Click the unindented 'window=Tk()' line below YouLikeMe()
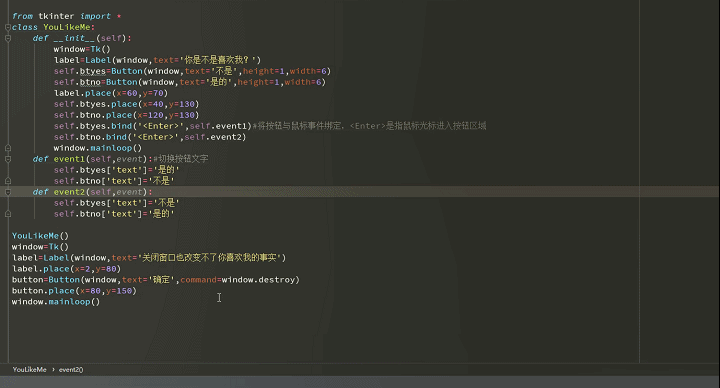This screenshot has height=388, width=720. [x=40, y=247]
